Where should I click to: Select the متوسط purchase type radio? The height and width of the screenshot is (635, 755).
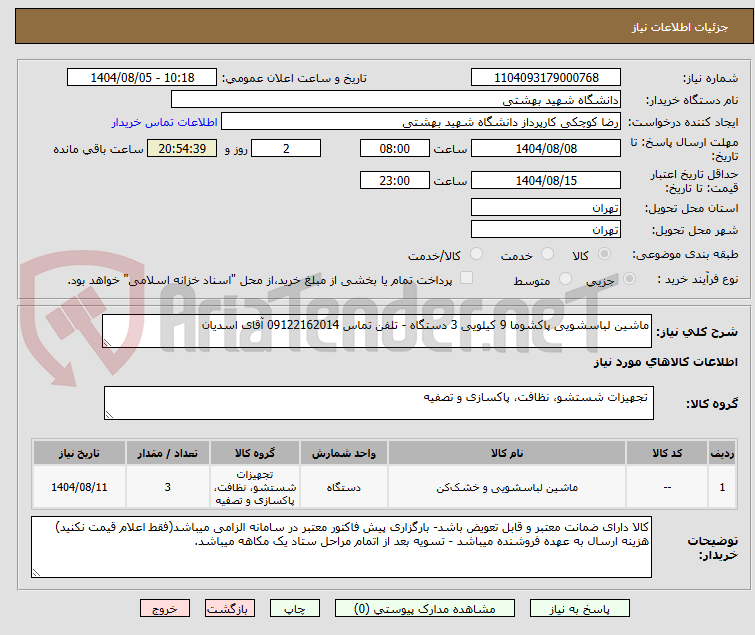pyautogui.click(x=565, y=279)
